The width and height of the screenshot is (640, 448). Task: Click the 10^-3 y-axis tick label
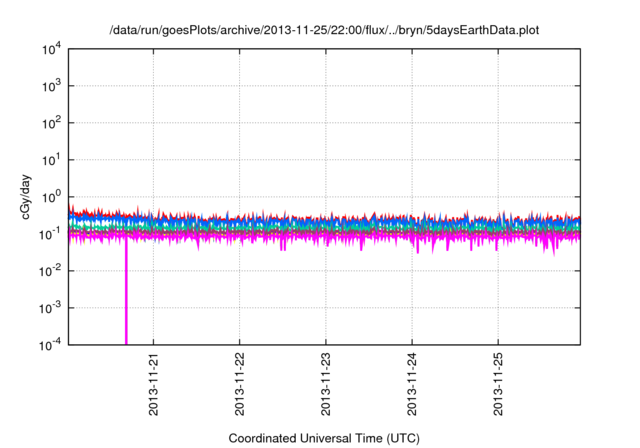coord(50,308)
